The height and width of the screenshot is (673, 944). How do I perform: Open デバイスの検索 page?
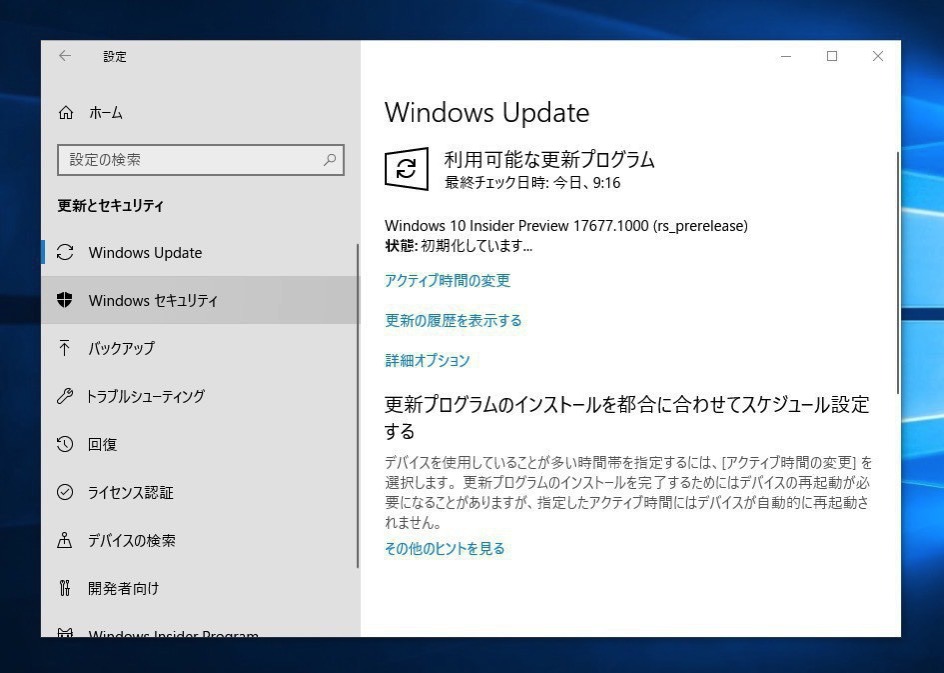click(200, 540)
